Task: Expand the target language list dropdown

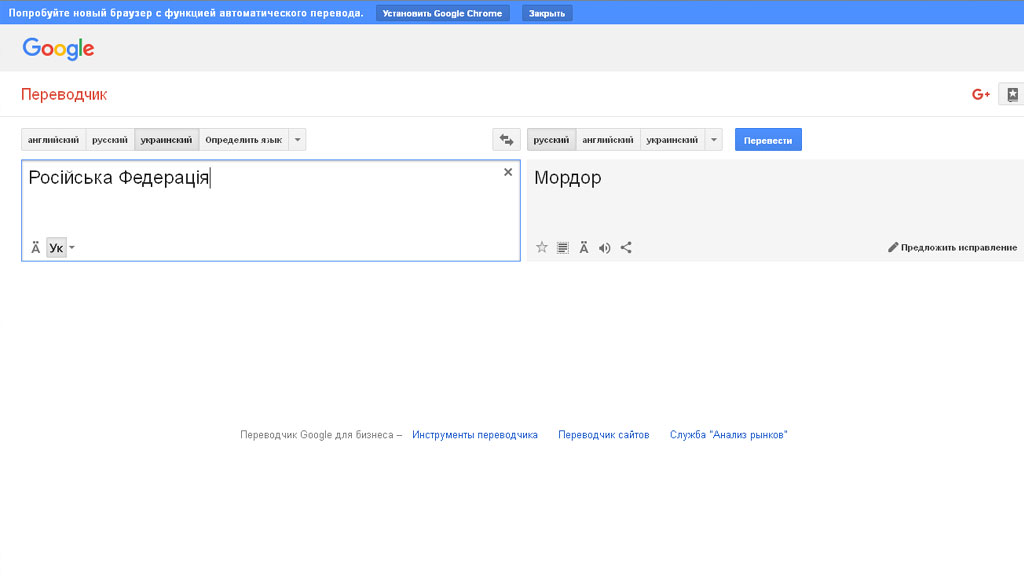Action: (x=713, y=140)
